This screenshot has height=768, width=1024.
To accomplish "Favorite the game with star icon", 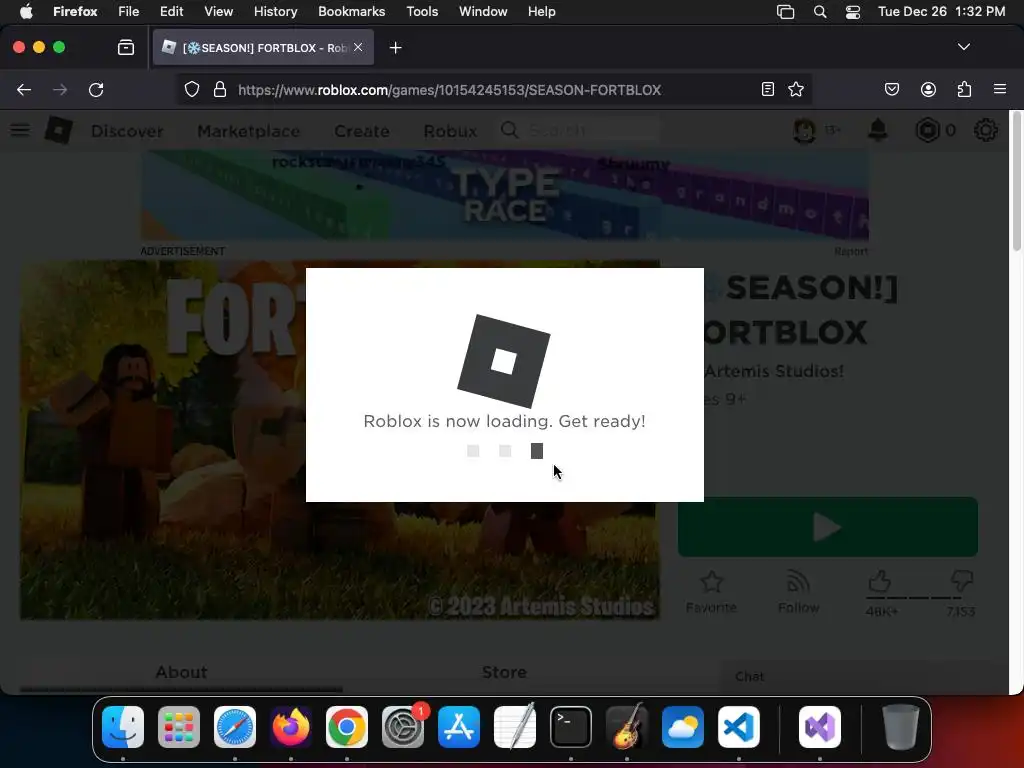I will (x=711, y=591).
